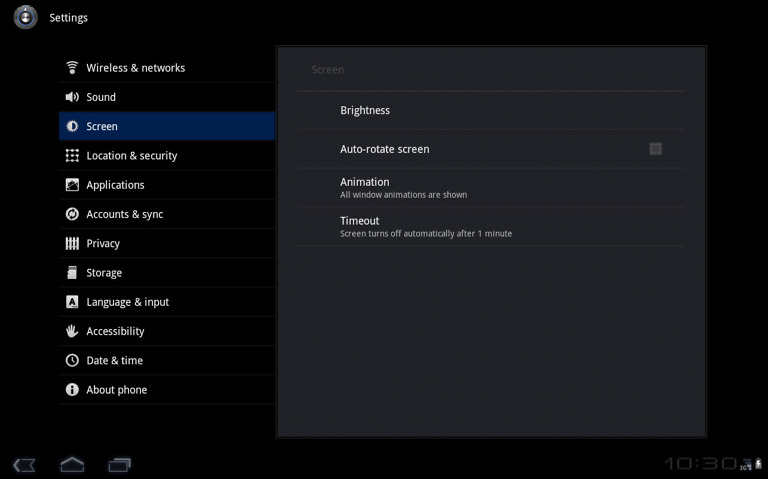
Task: Click the Privacy icon in sidebar
Action: click(x=72, y=243)
